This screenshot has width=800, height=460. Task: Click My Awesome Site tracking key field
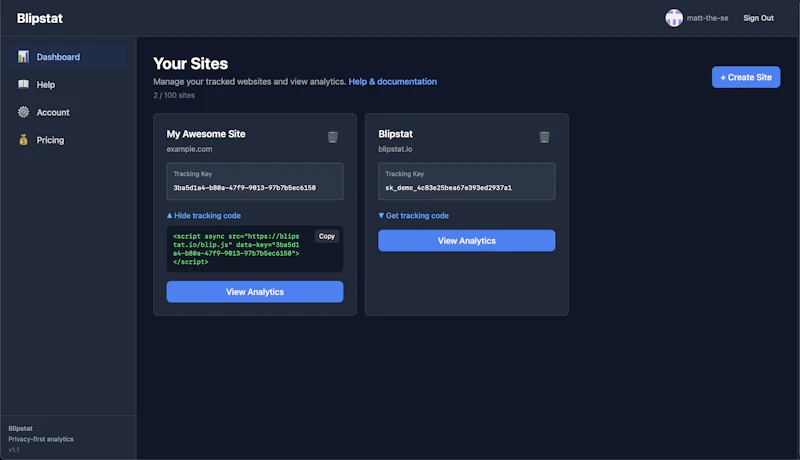[x=255, y=181]
